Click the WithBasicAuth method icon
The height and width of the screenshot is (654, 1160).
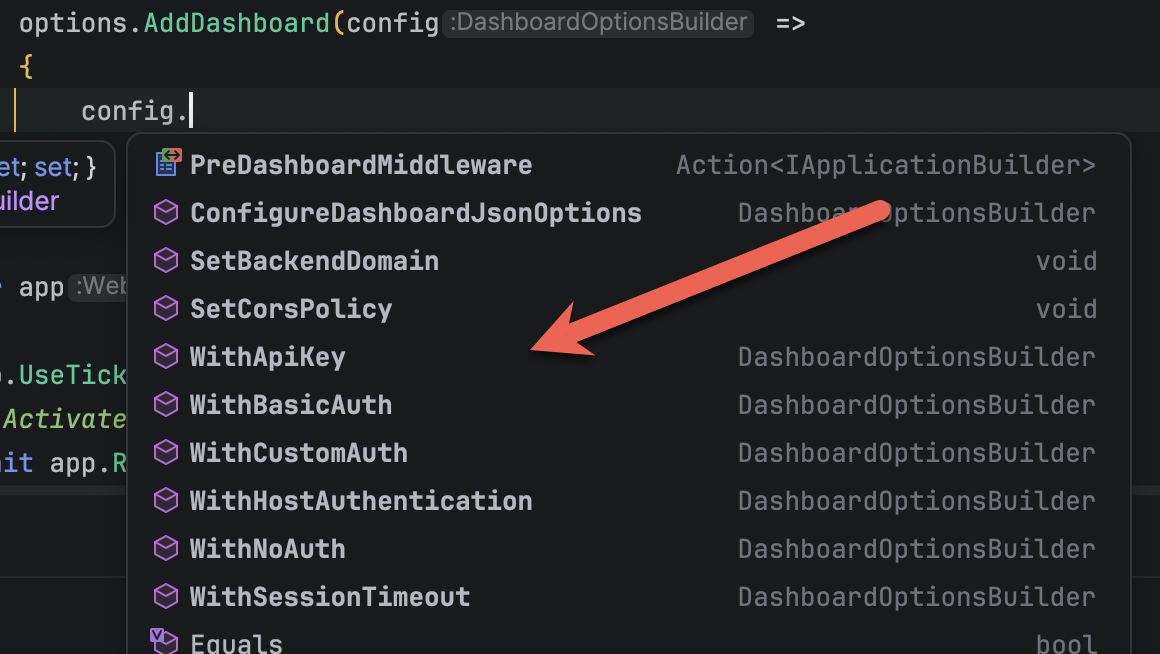(165, 405)
